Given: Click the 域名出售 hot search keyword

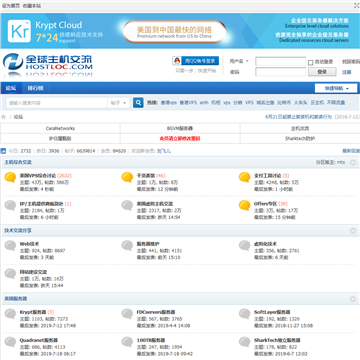Looking at the screenshot, I should point(265,103).
